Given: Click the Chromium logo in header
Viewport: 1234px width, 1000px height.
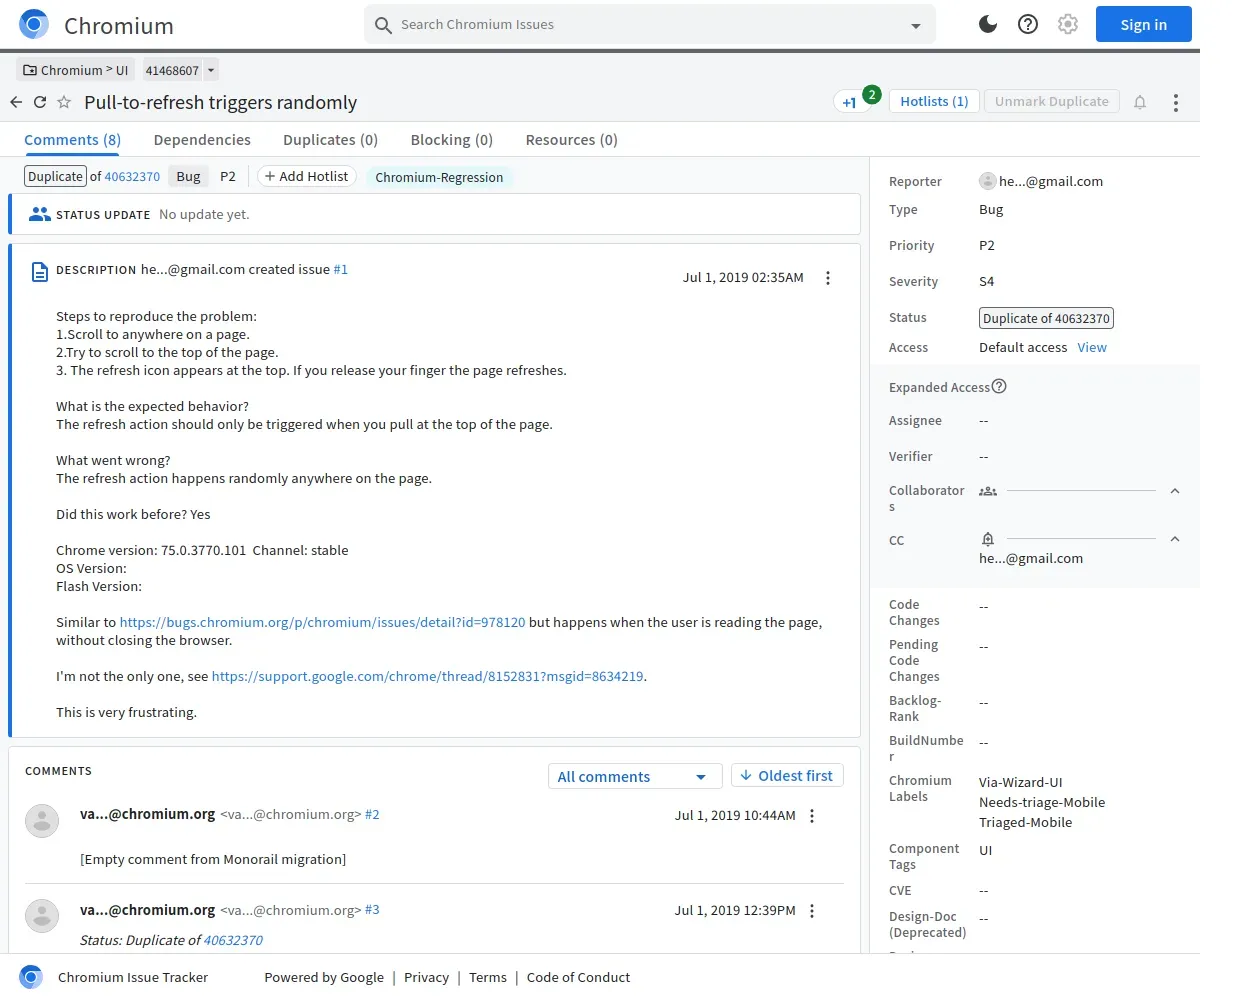Looking at the screenshot, I should point(34,24).
